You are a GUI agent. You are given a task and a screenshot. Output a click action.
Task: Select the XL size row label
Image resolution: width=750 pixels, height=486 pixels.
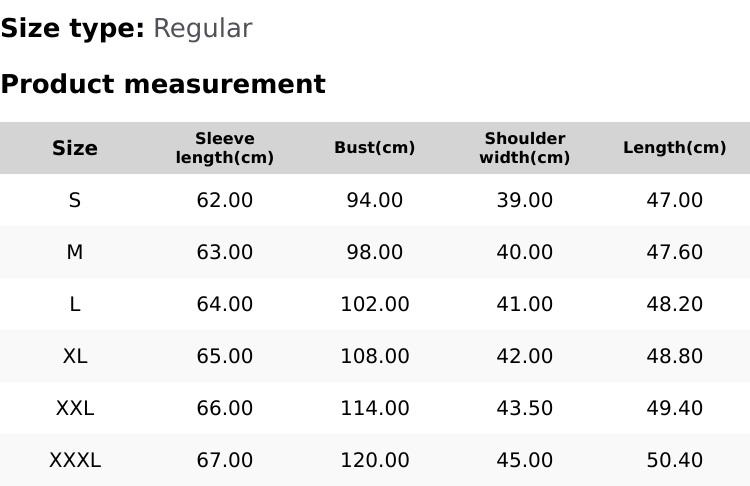coord(75,356)
